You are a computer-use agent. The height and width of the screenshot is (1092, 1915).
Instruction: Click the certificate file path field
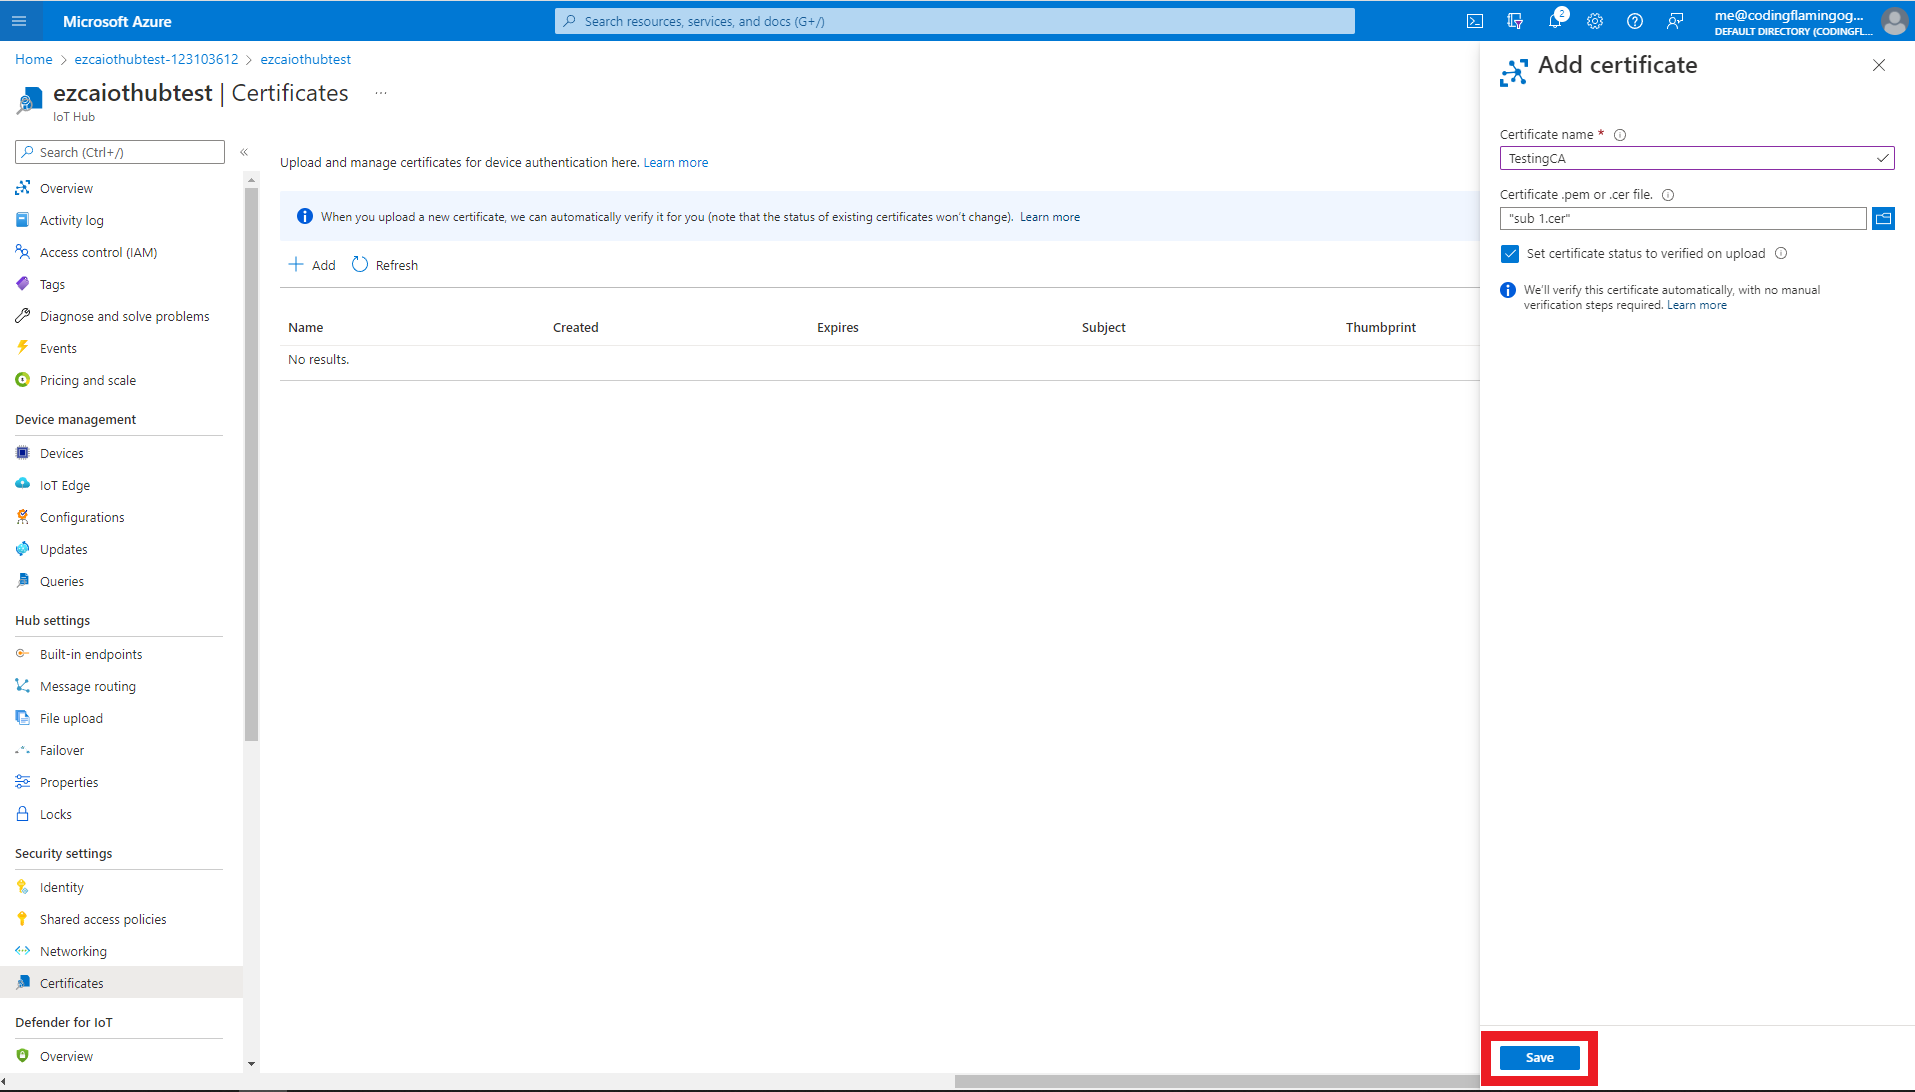[1683, 218]
